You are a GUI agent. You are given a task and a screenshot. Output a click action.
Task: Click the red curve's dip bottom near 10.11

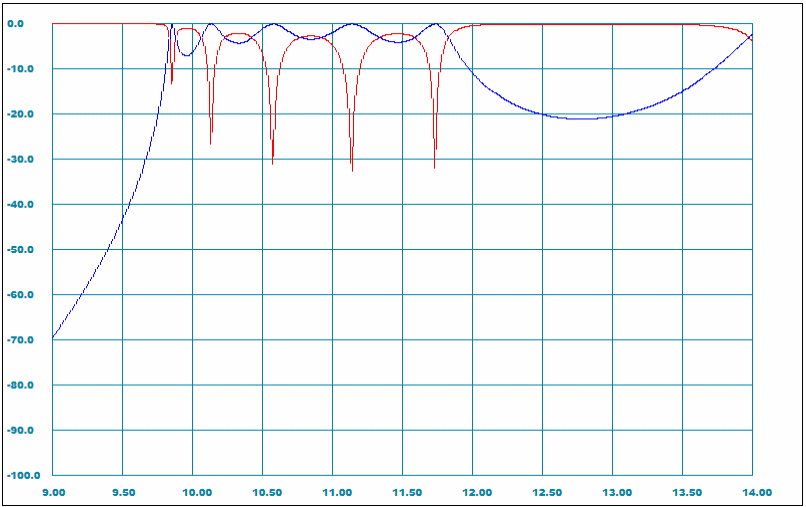tap(210, 144)
